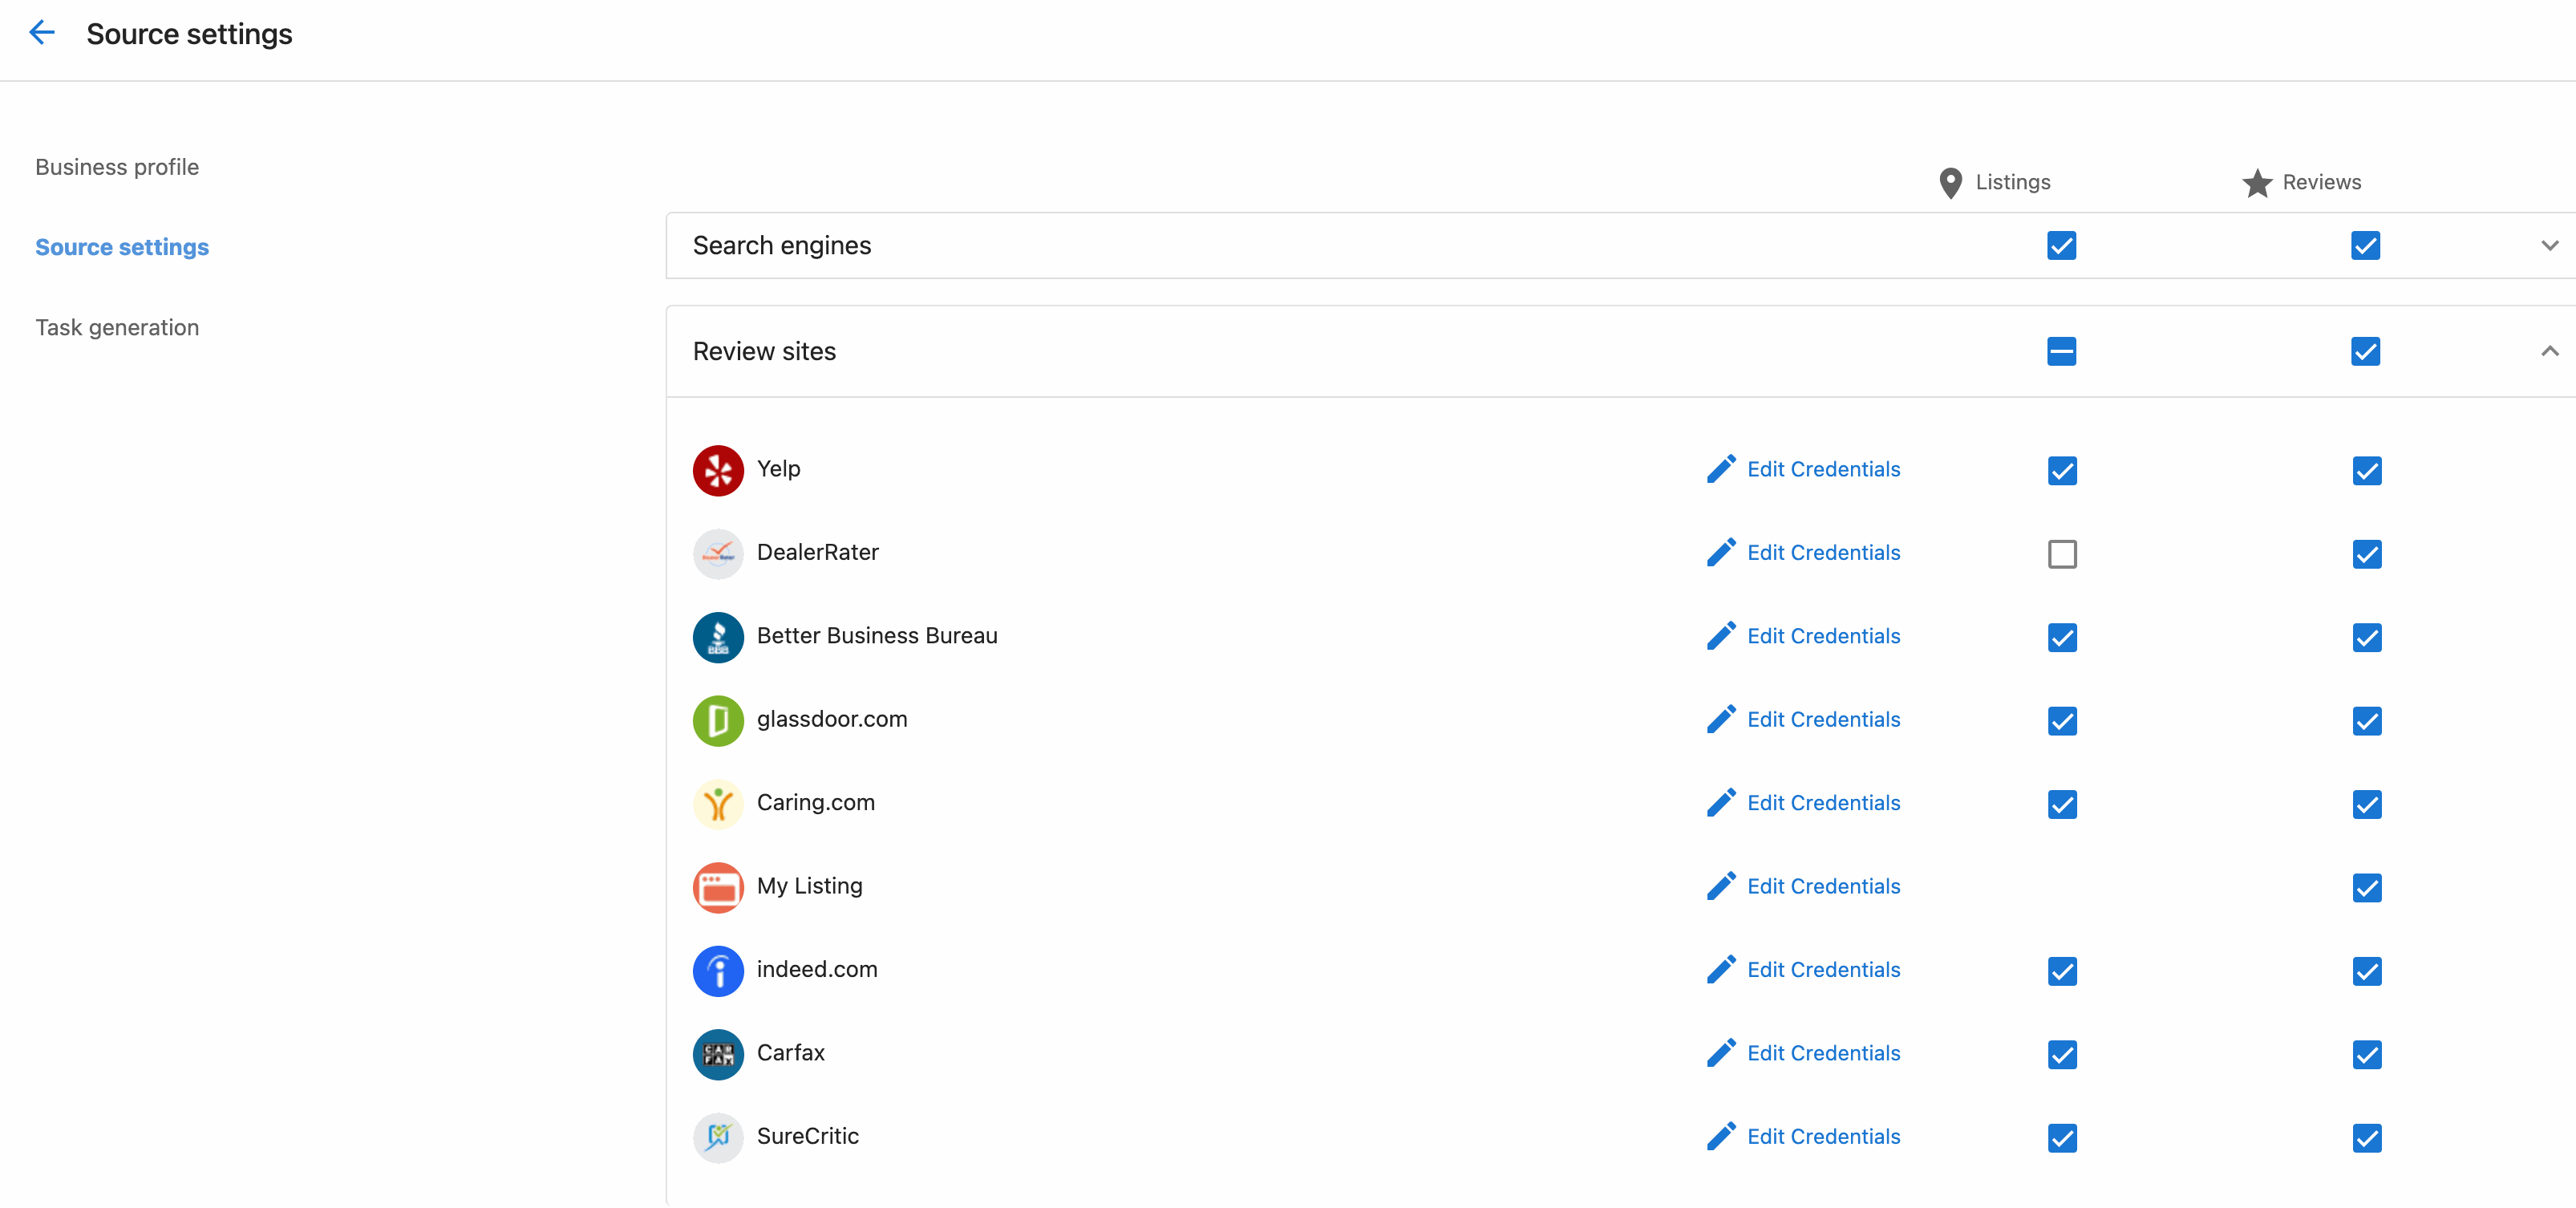Uncheck the Yelp Listings checkbox
The image size is (2576, 1208).
coord(2062,471)
